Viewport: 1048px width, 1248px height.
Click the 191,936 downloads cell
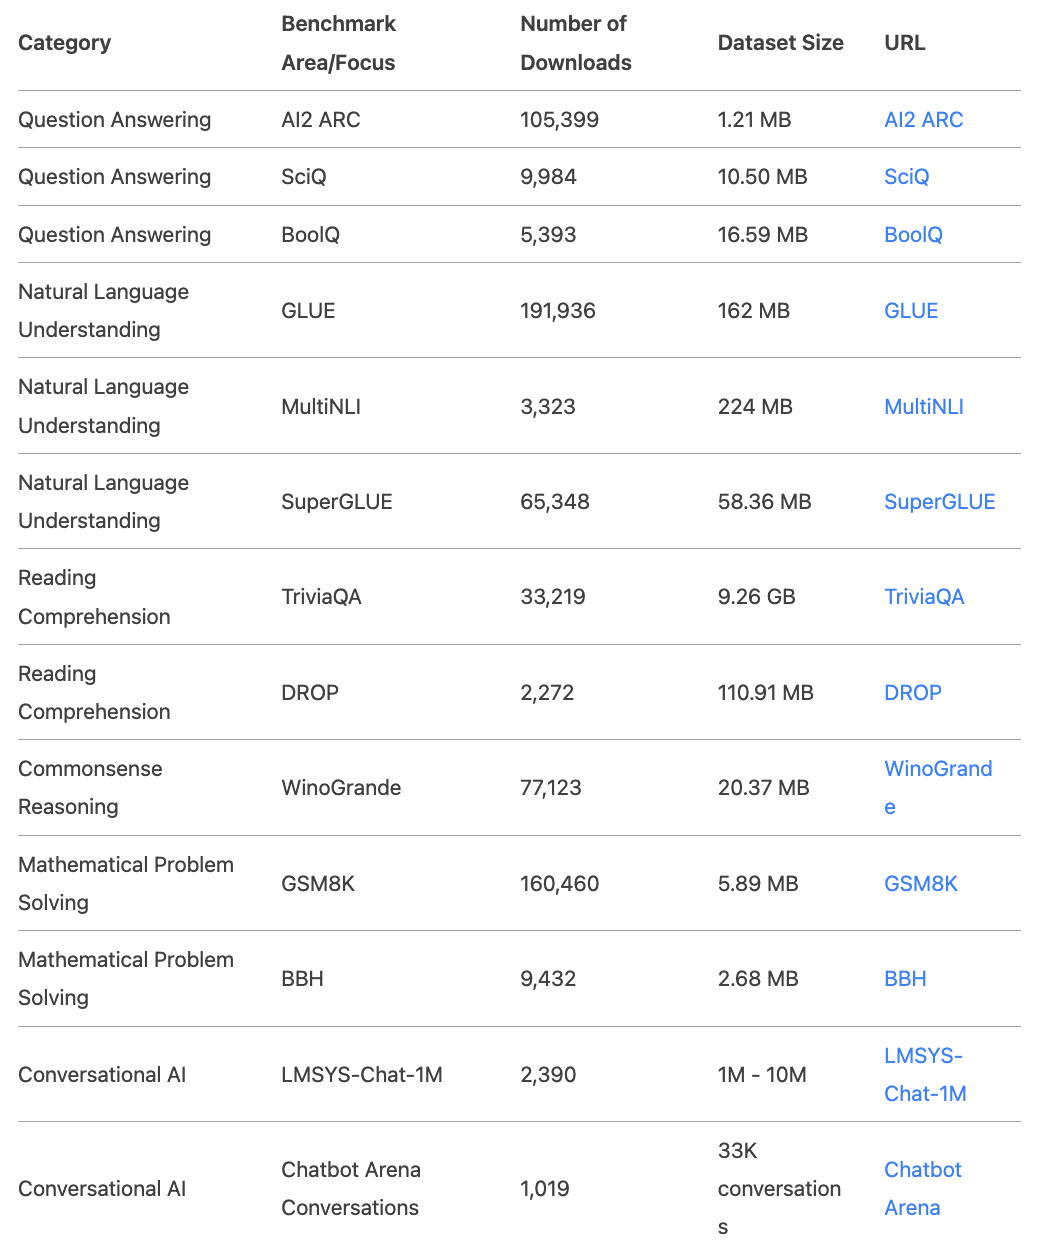558,311
